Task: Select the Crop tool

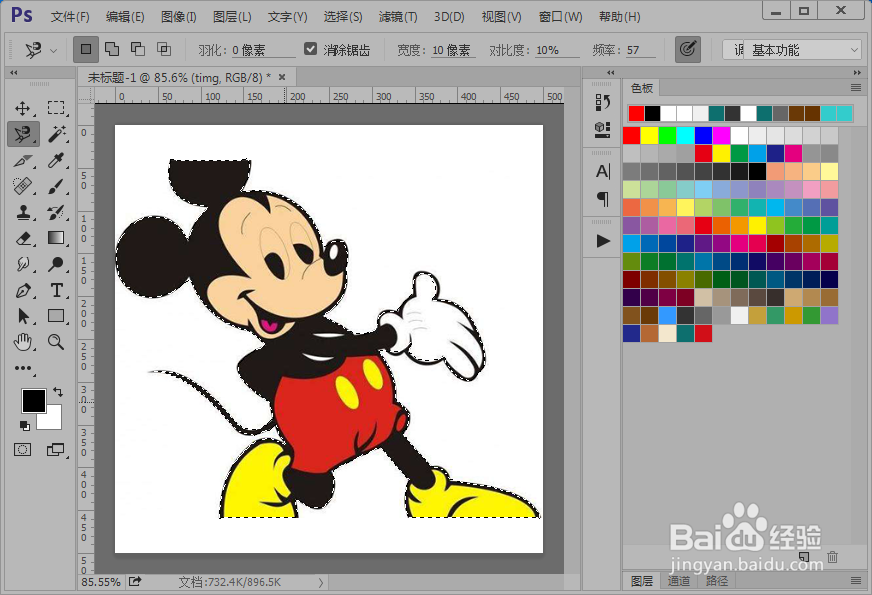Action: click(23, 161)
